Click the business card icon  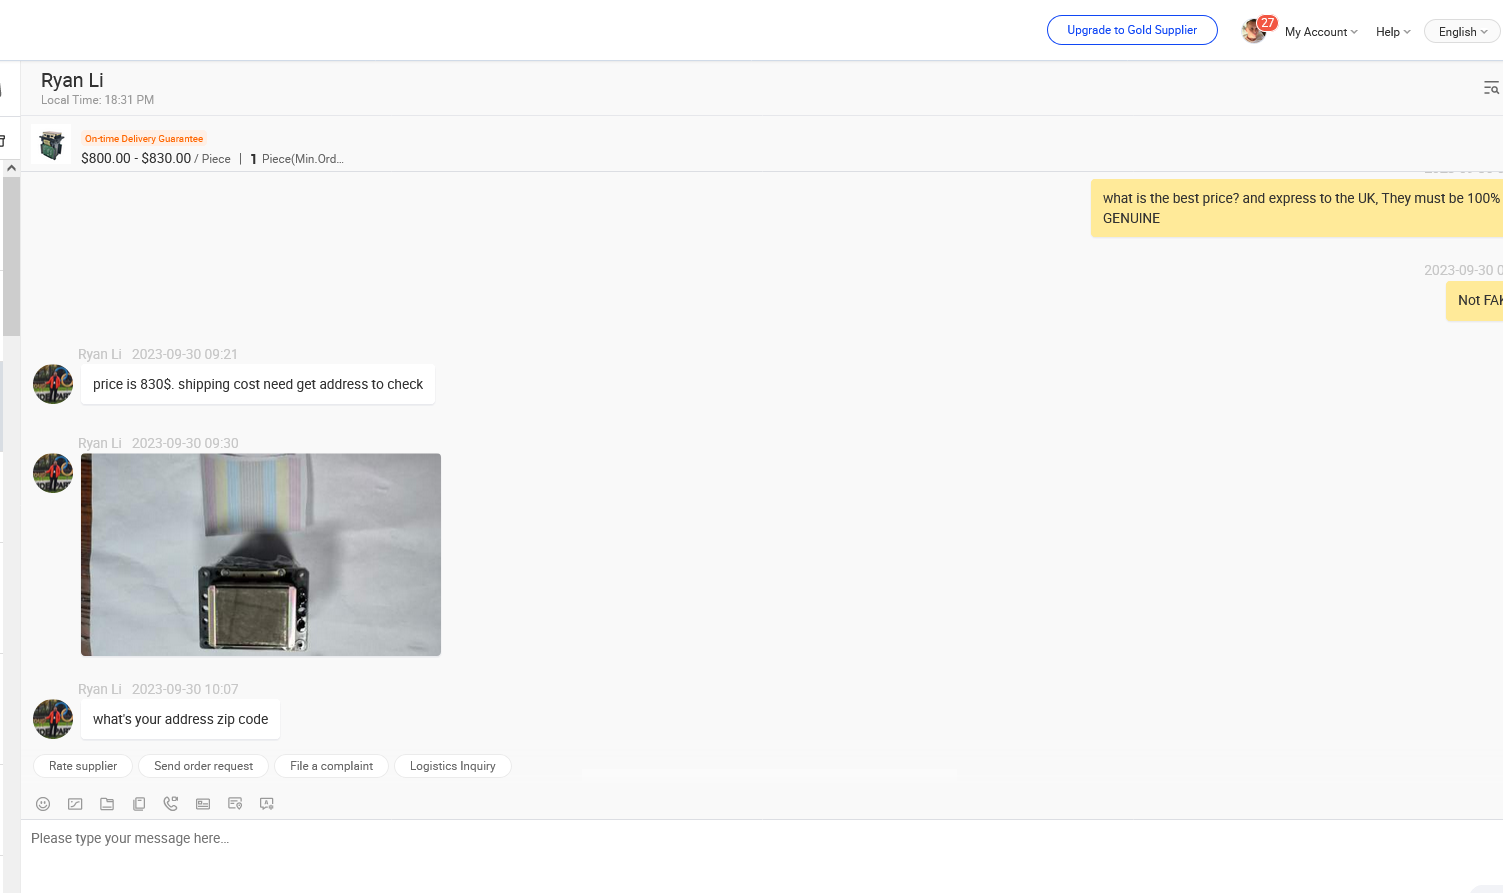[203, 804]
